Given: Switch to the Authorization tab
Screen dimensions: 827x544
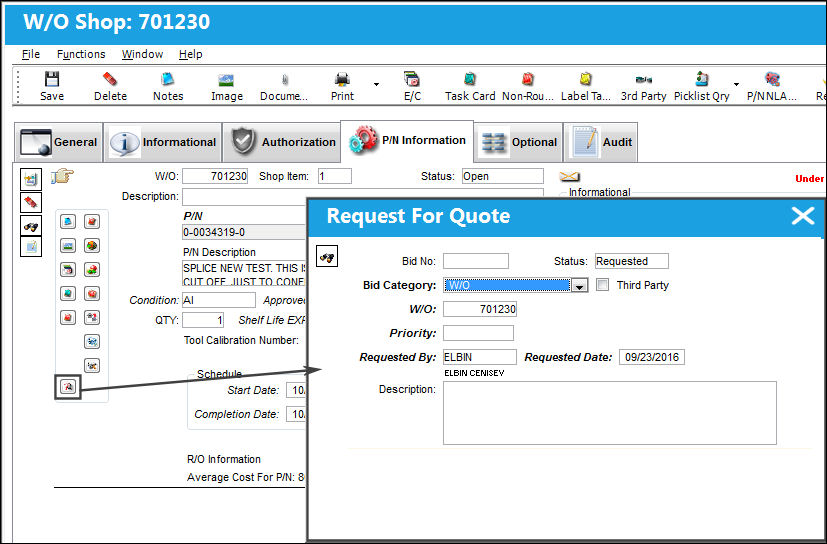Looking at the screenshot, I should [282, 142].
